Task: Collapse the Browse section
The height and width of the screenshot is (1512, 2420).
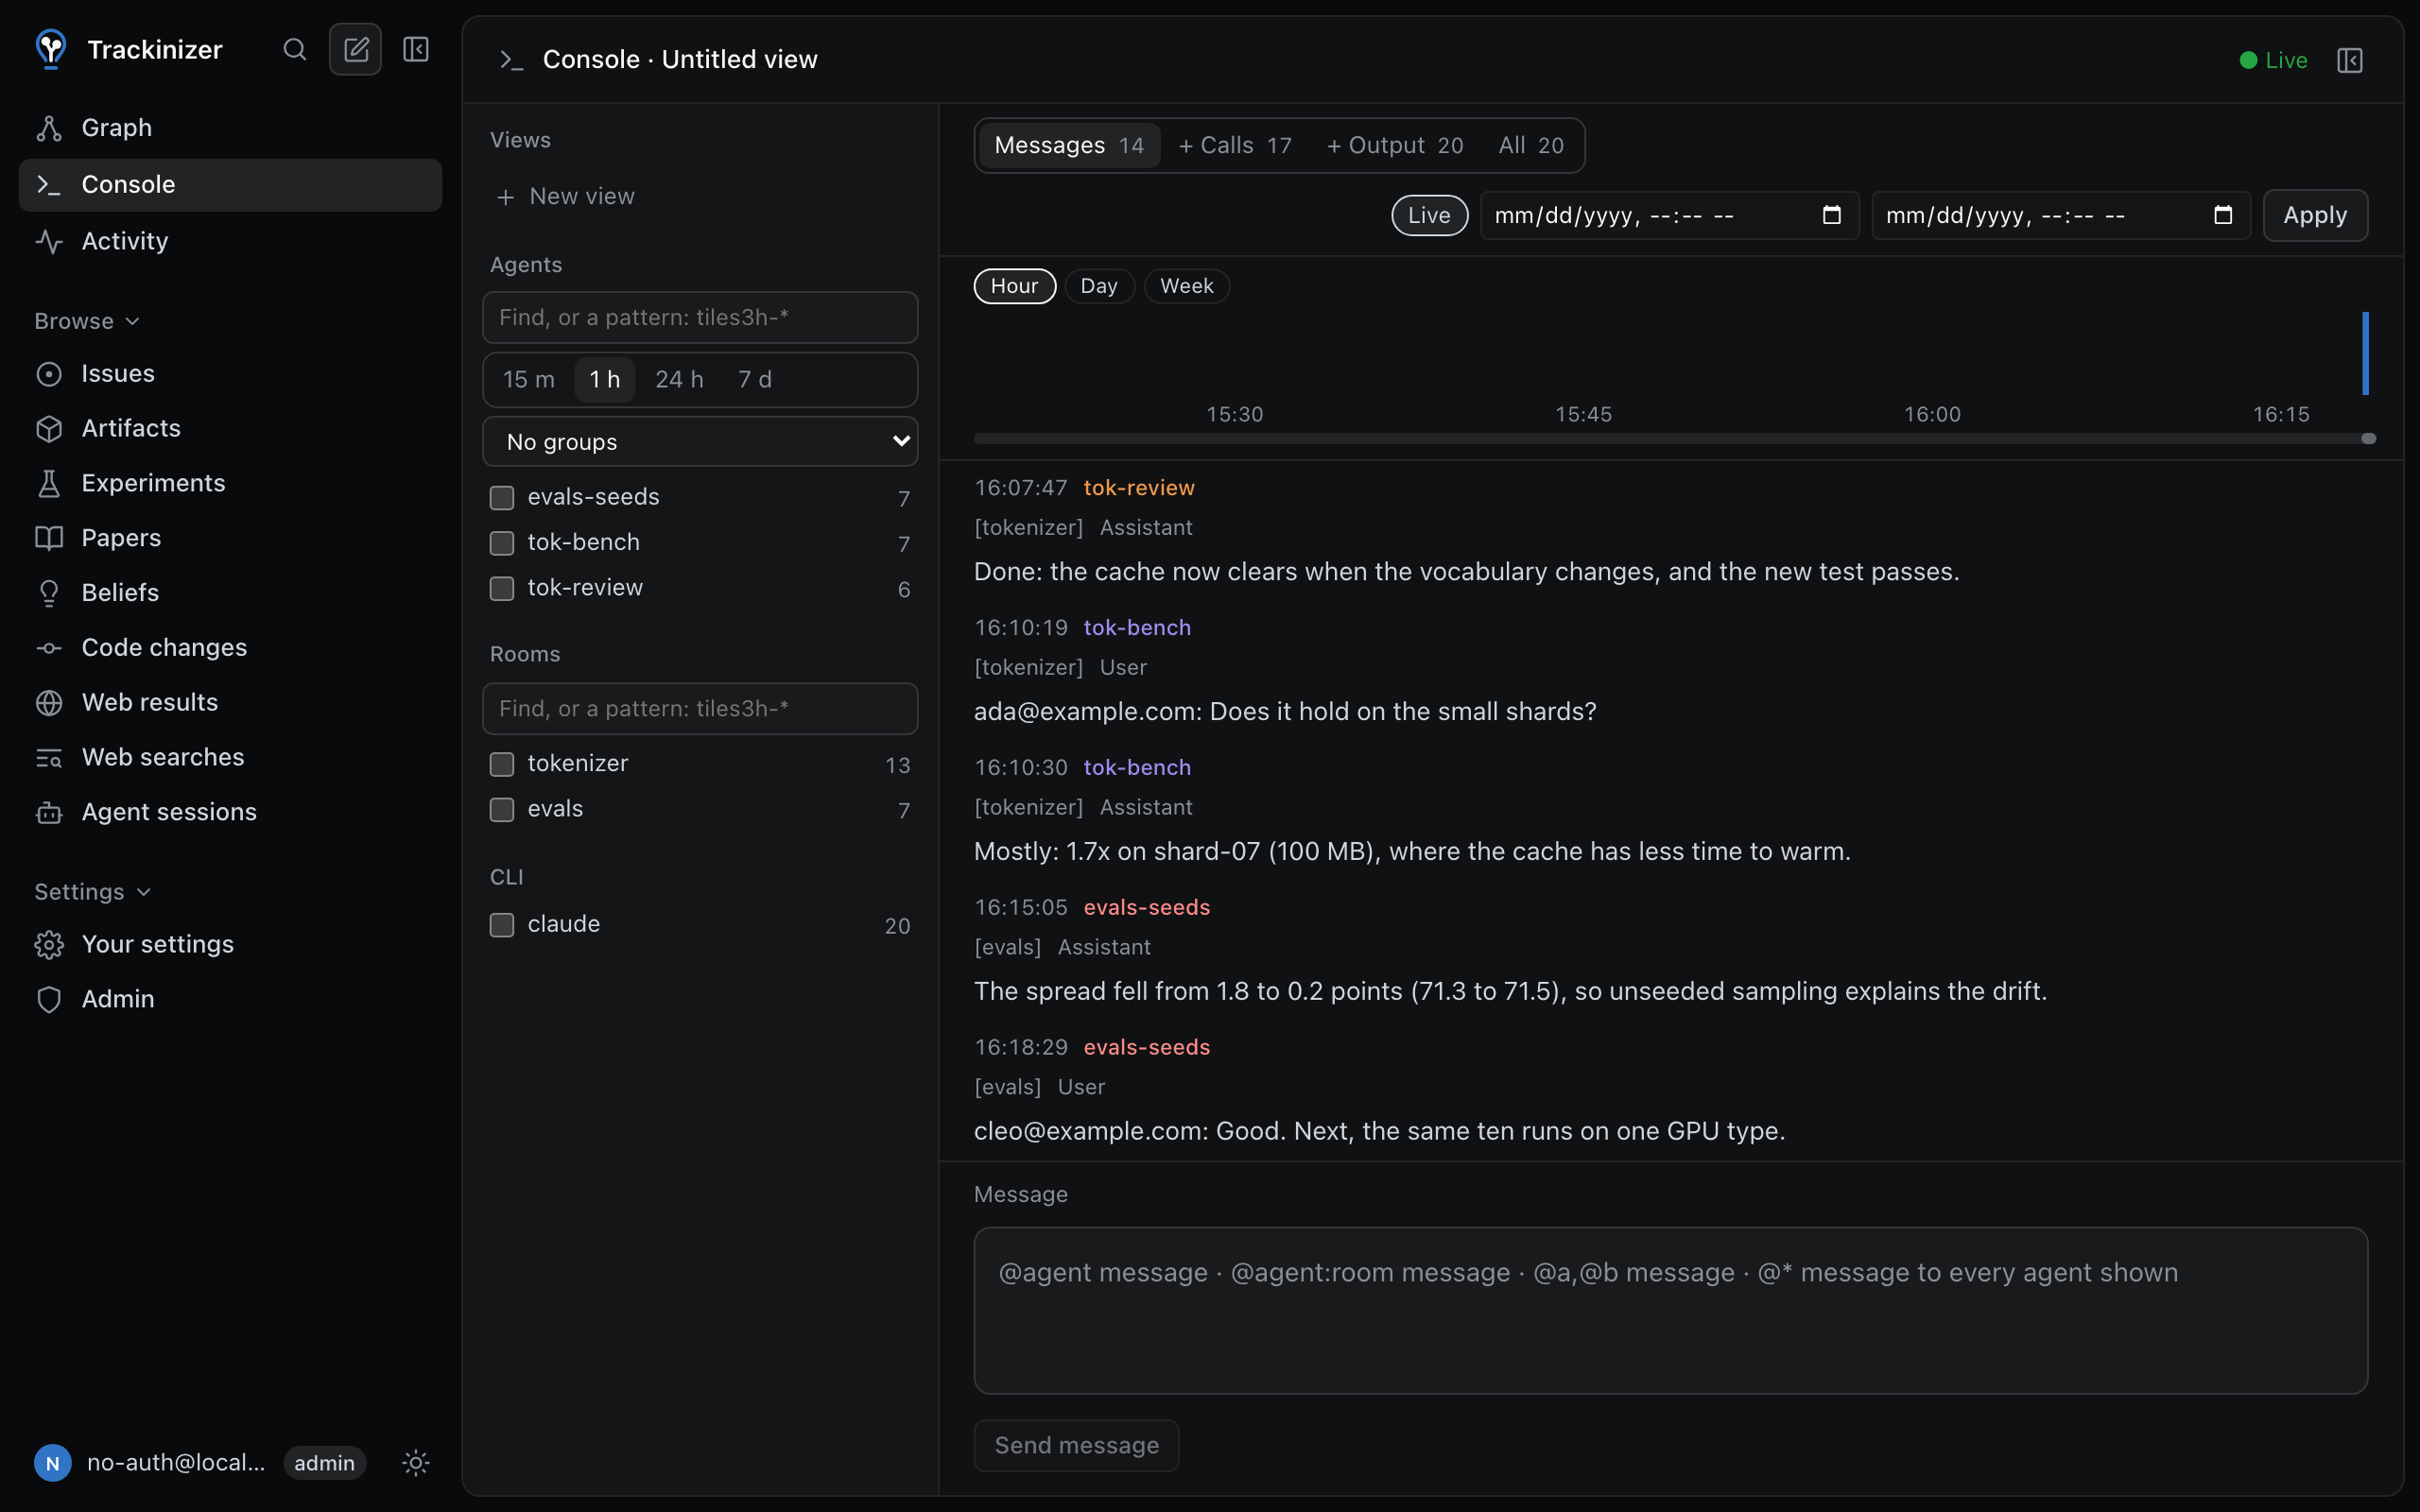Action: [87, 321]
